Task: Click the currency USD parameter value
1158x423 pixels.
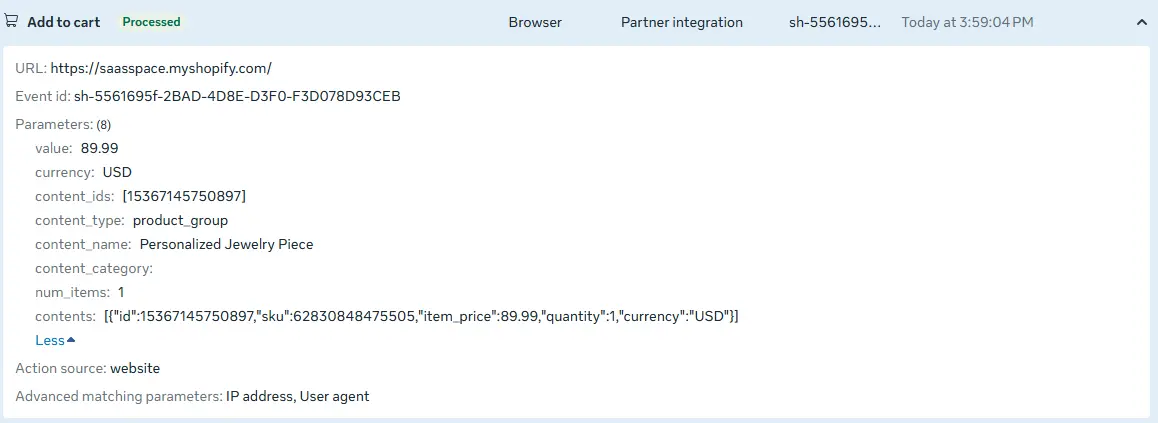Action: (x=117, y=172)
